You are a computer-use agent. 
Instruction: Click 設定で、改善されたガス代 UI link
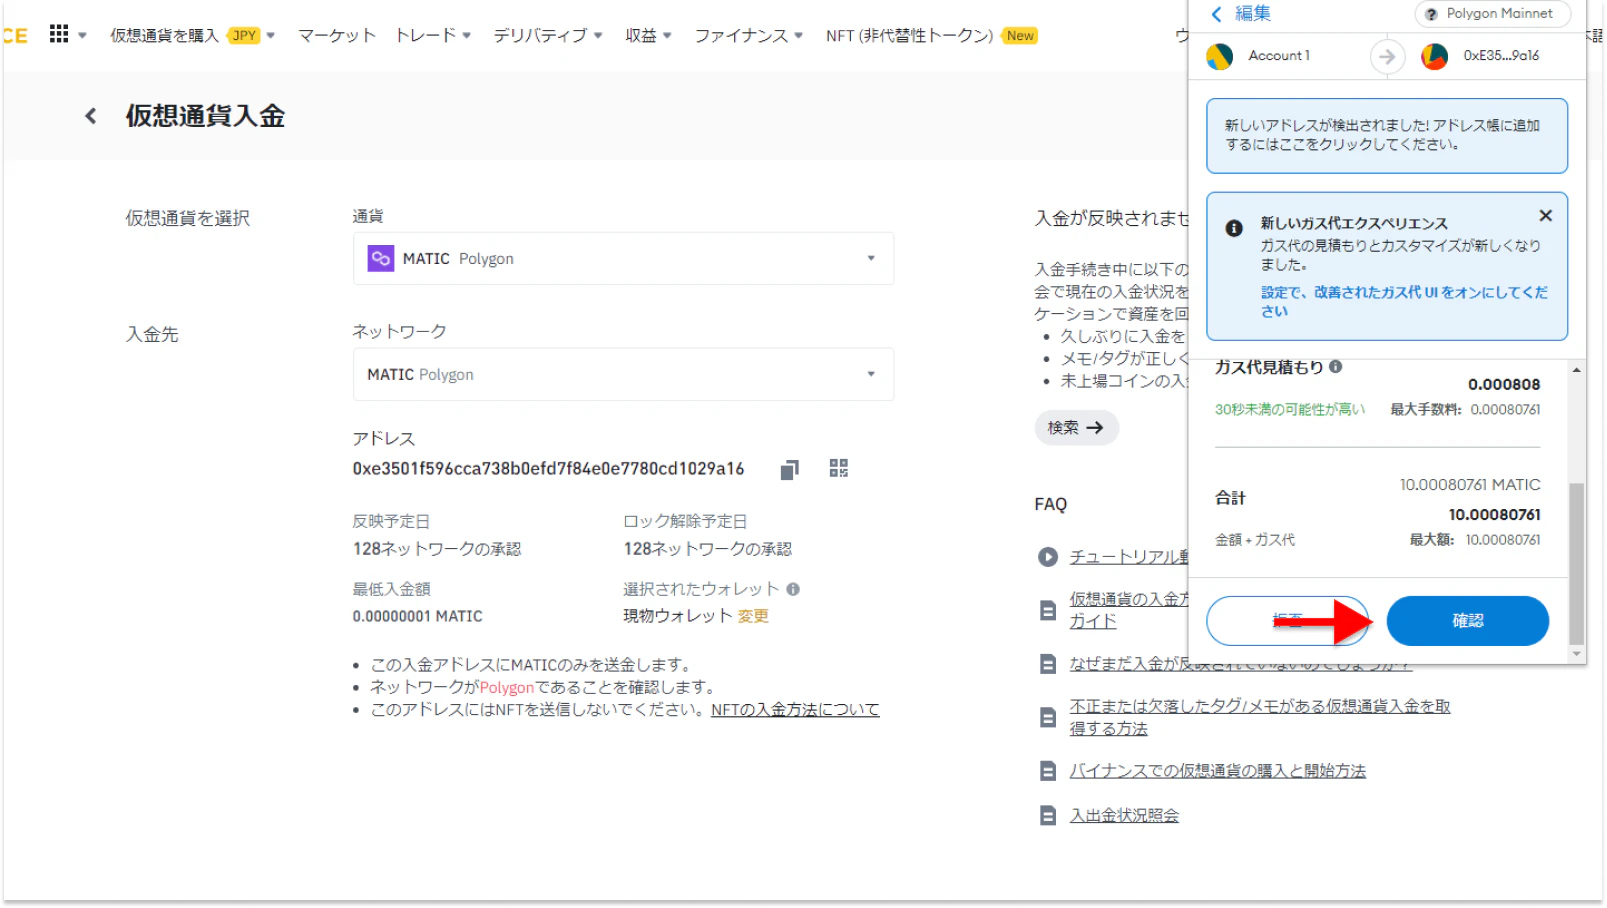pos(1404,301)
